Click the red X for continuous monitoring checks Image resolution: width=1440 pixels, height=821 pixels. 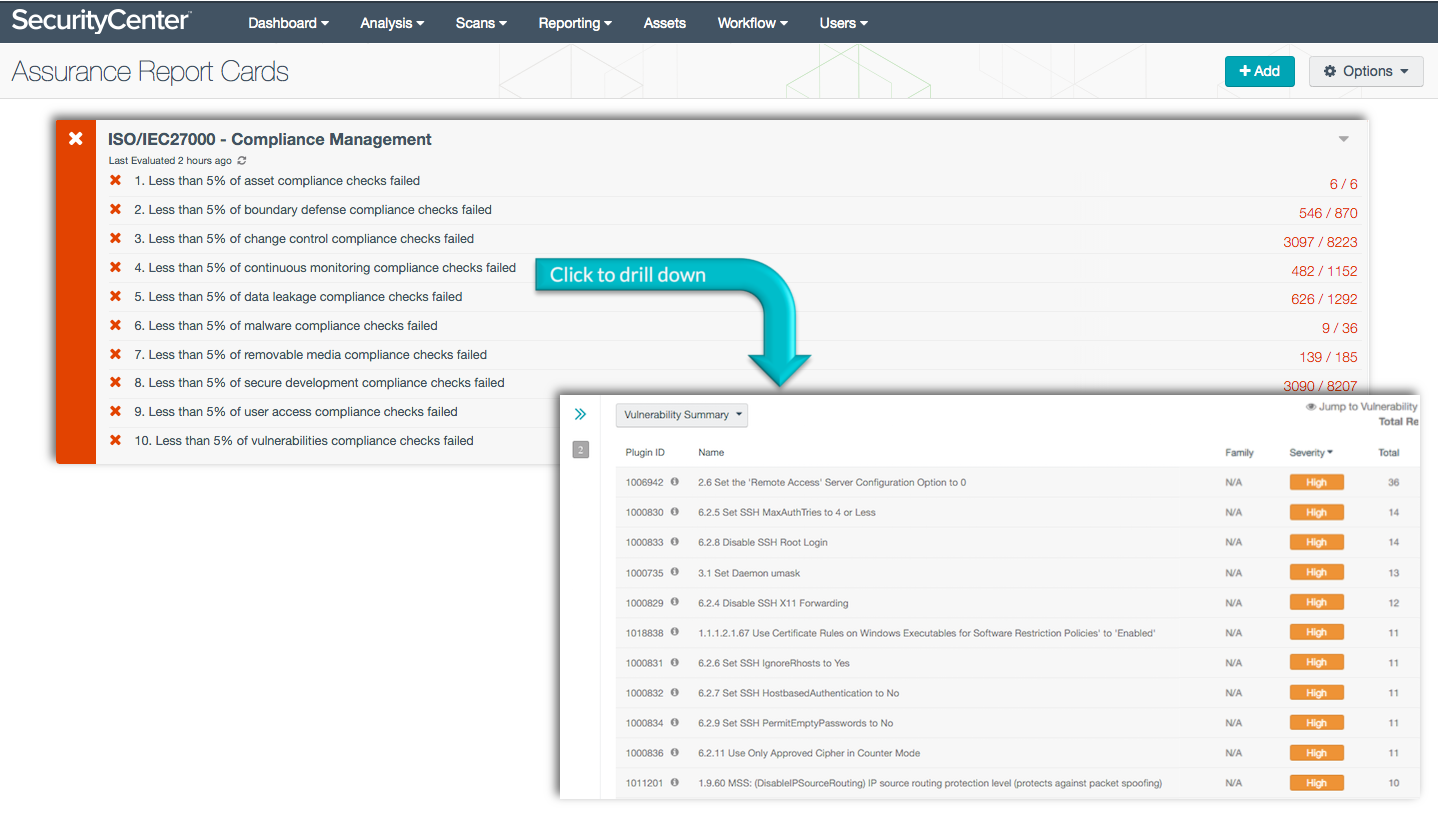pos(115,268)
